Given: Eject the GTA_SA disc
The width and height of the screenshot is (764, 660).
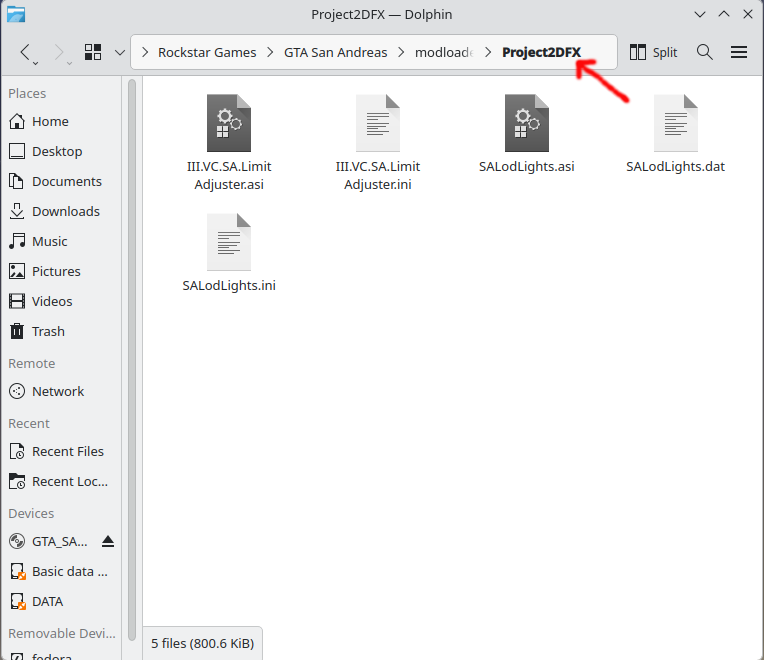Looking at the screenshot, I should [108, 542].
